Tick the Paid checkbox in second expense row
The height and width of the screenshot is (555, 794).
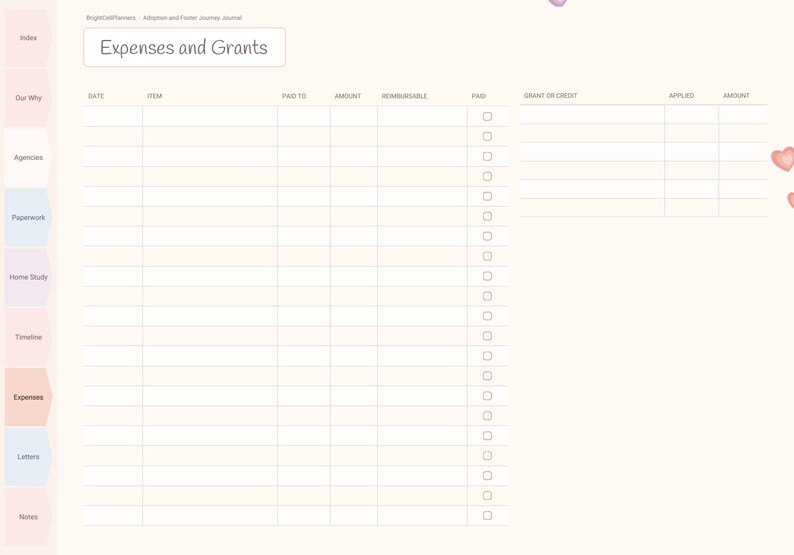[x=487, y=136]
